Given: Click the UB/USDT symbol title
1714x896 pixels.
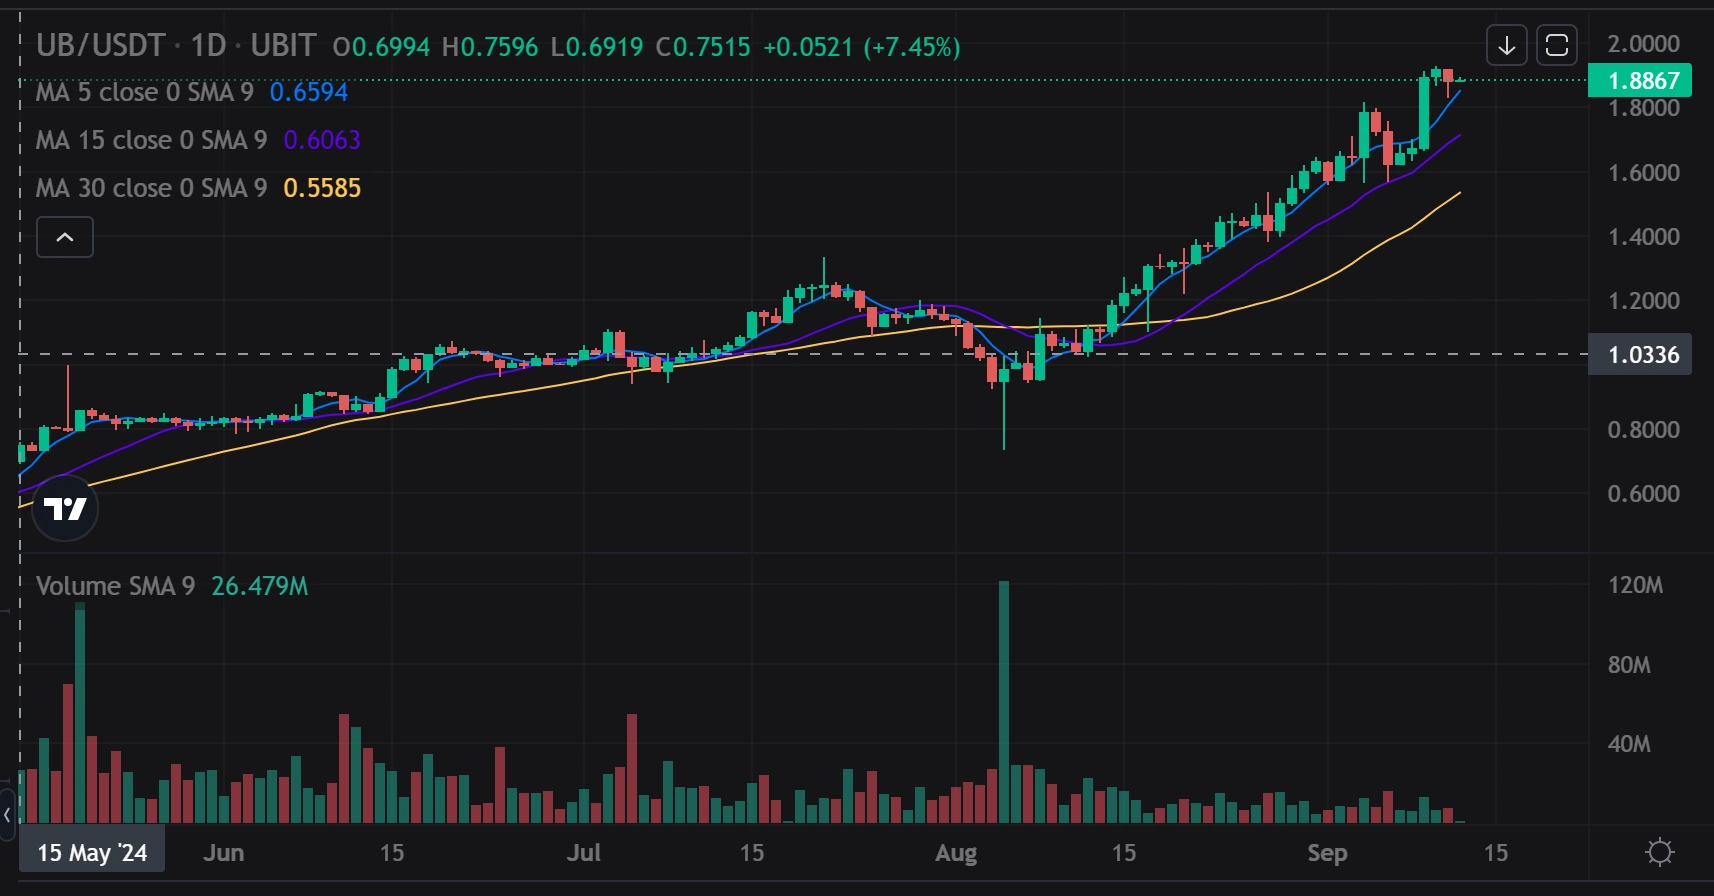Looking at the screenshot, I should coord(100,46).
